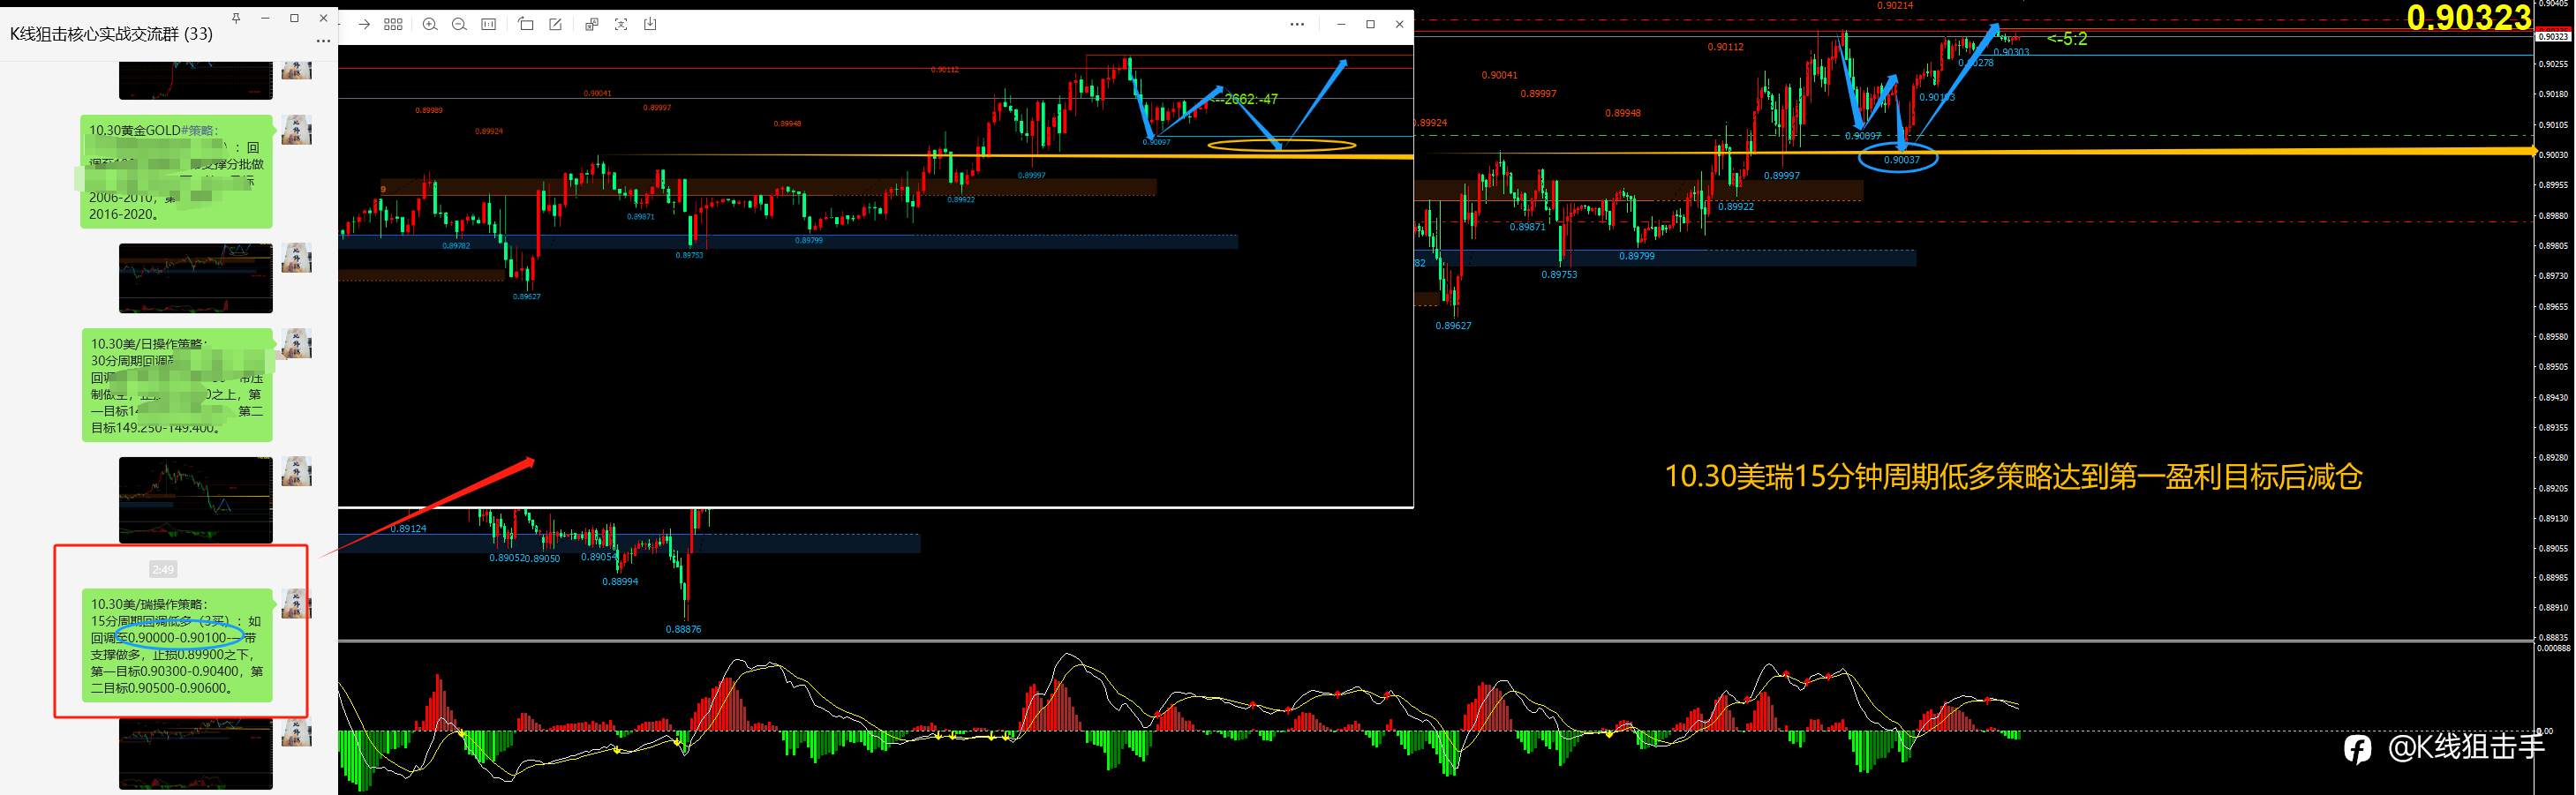Click the 2:49 timestamp in chat
The width and height of the screenshot is (2576, 795).
[163, 569]
